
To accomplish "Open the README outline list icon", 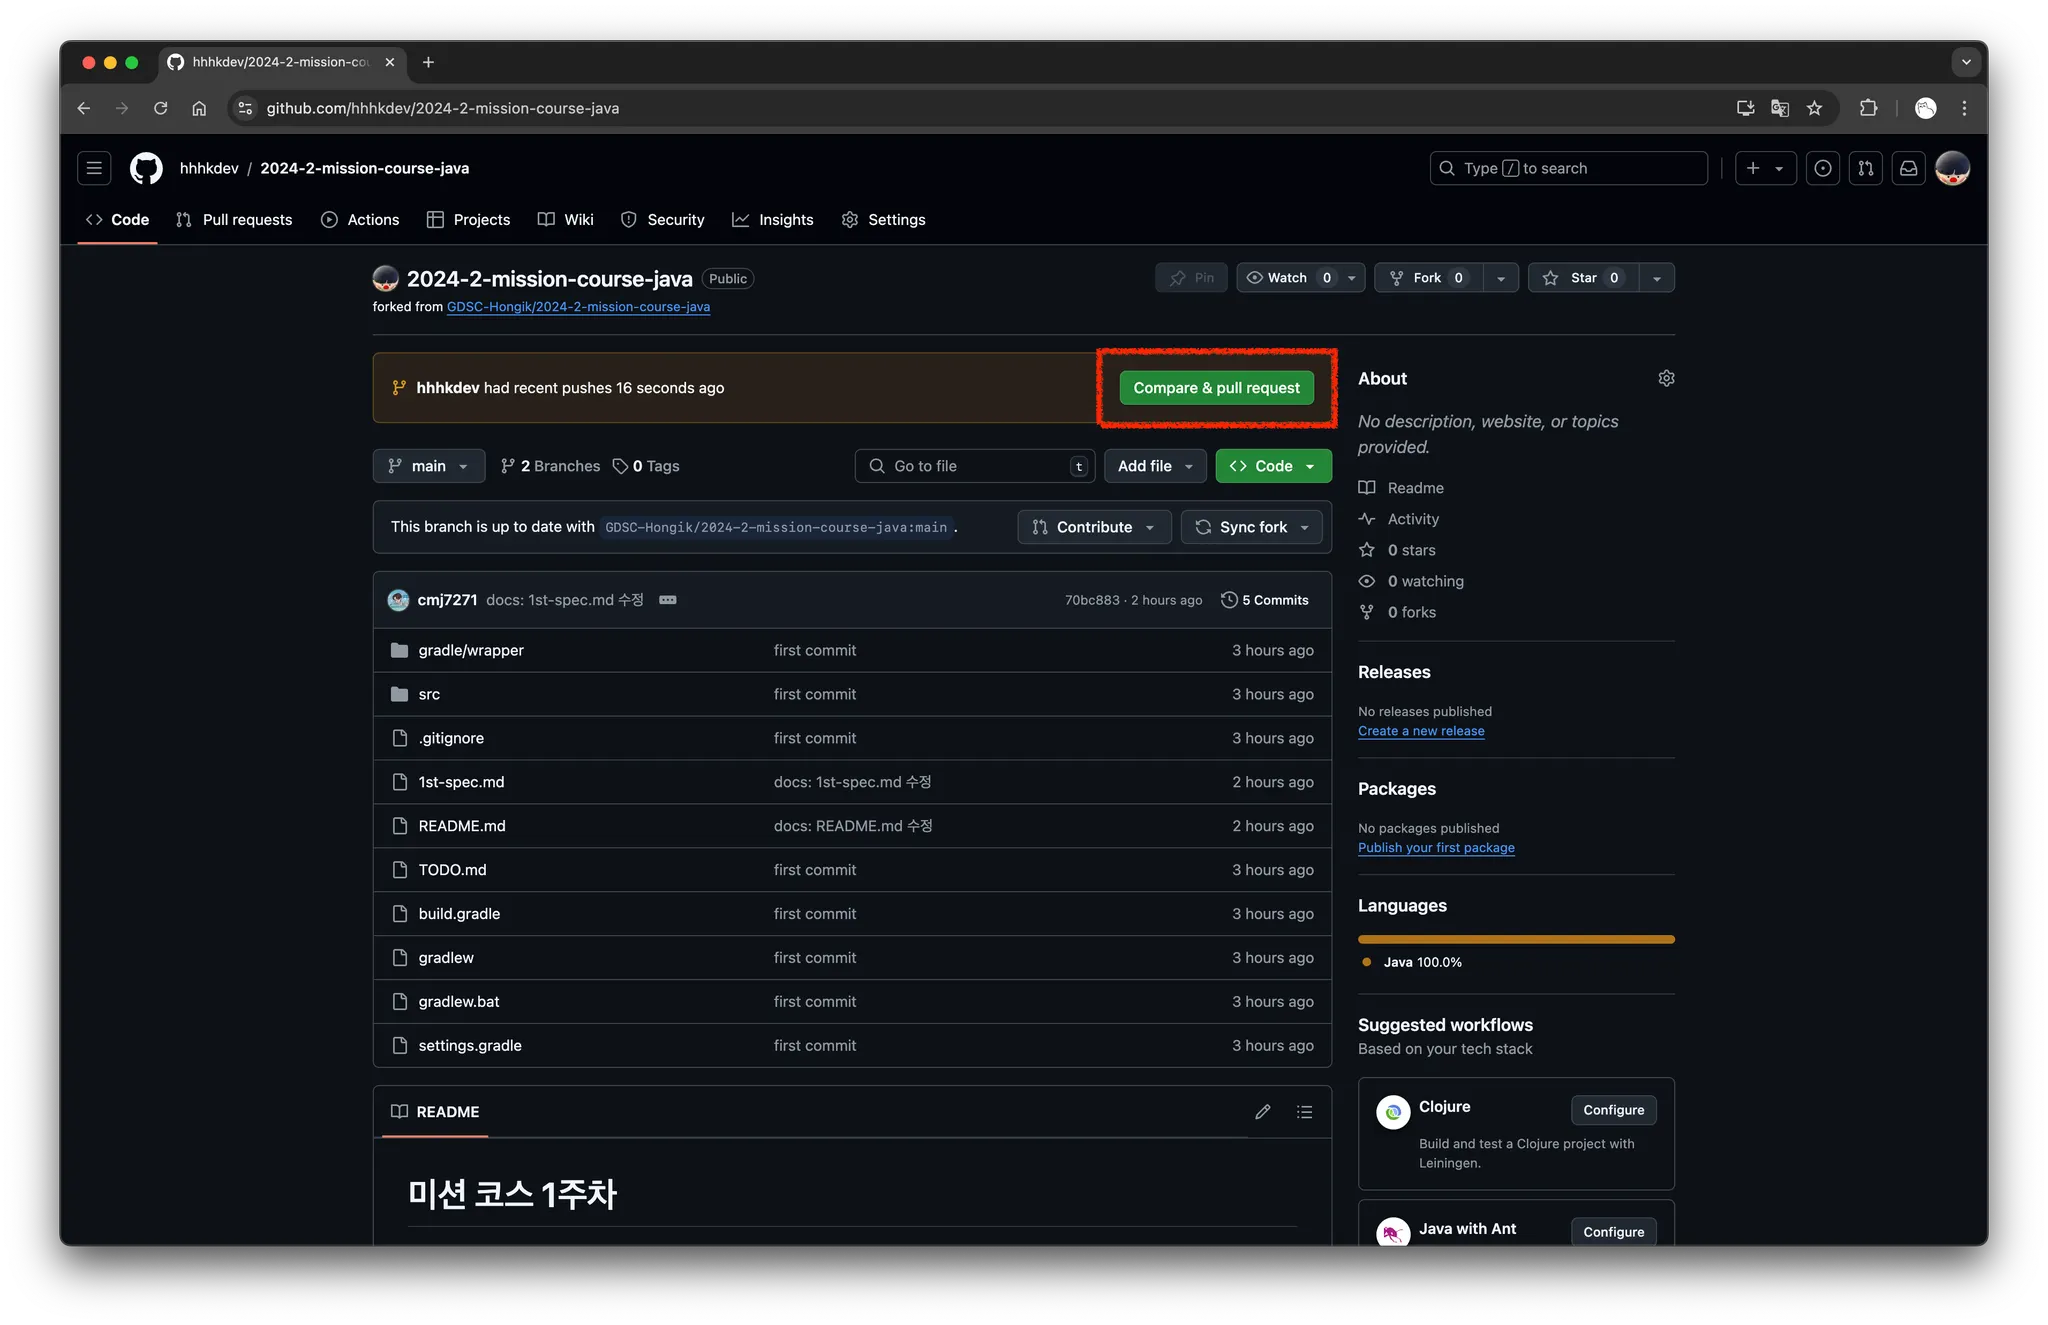I will 1304,1112.
